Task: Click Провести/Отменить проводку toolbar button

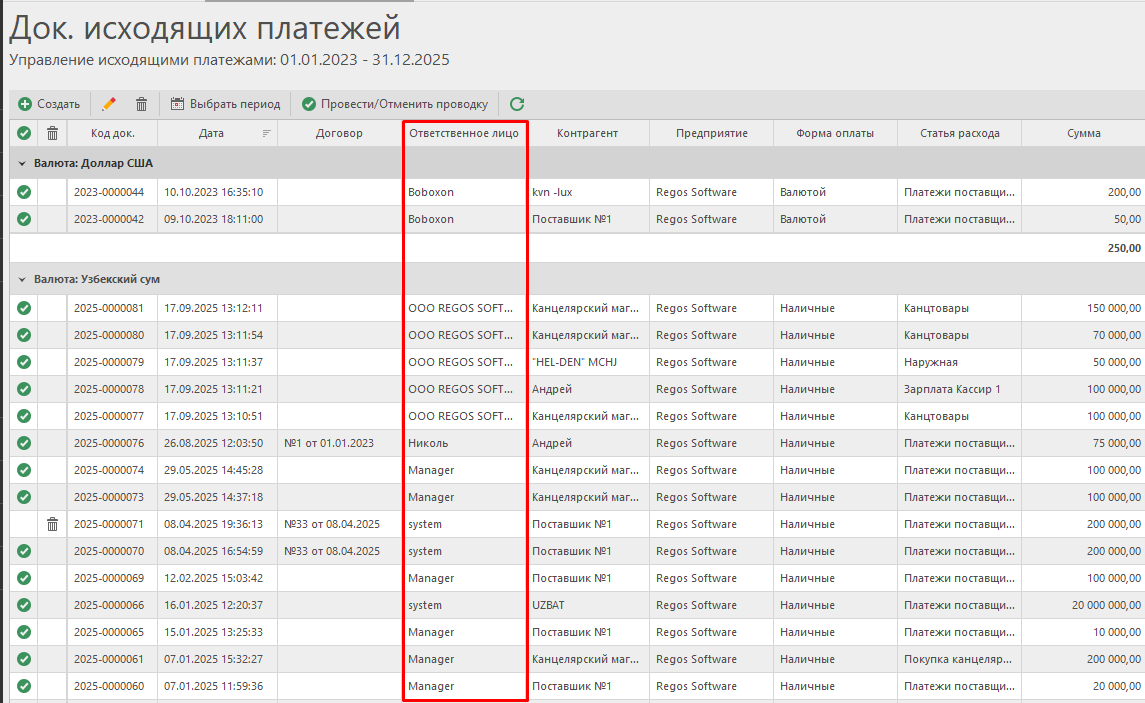Action: 395,104
